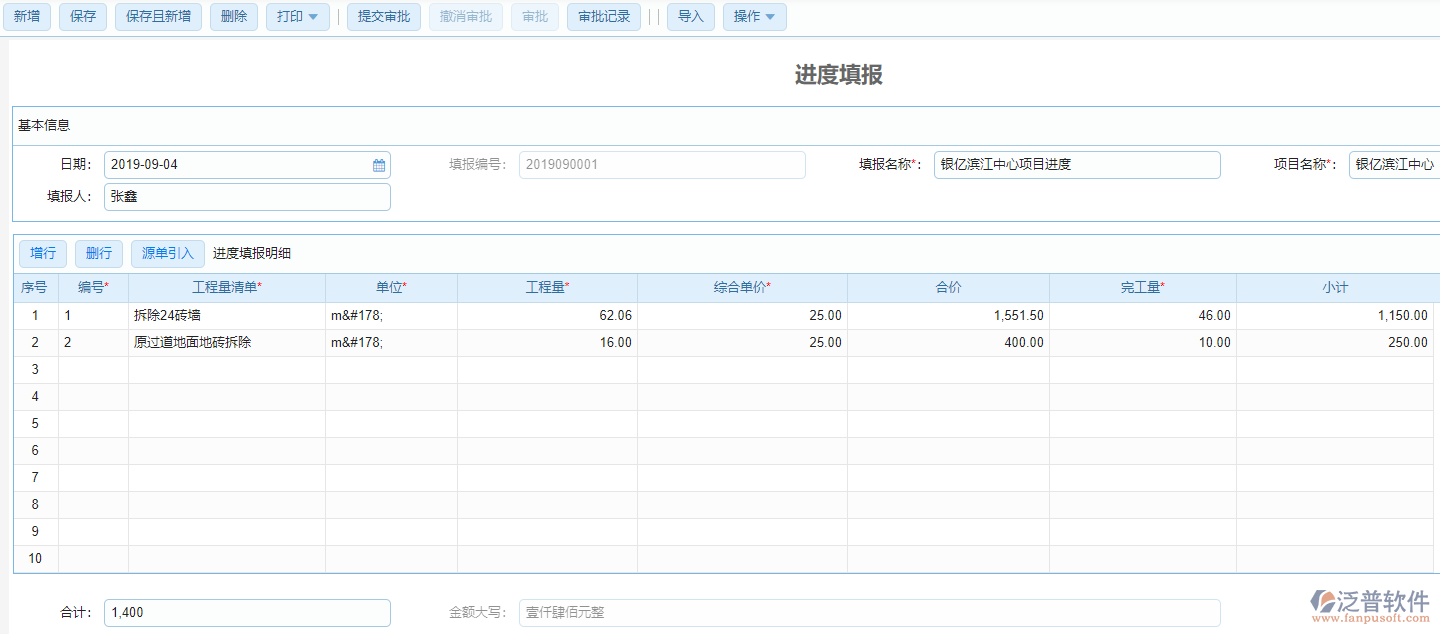The width and height of the screenshot is (1440, 634).
Task: Click 保存且新增 to save and add new
Action: click(157, 16)
